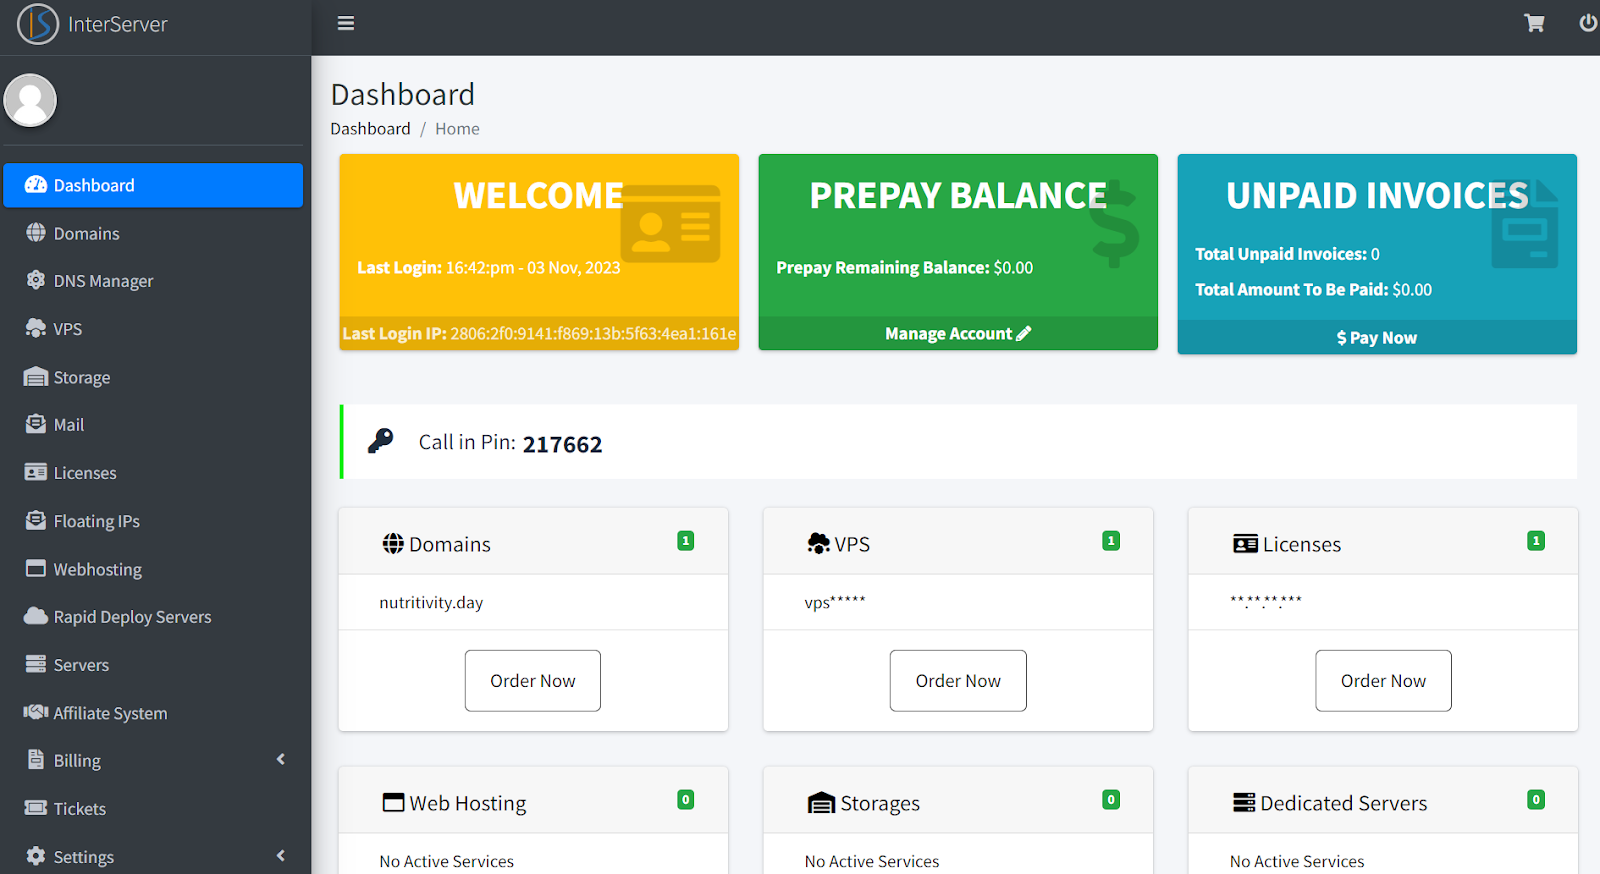Click the nutritivity.day domain entry
1600x874 pixels.
431,602
